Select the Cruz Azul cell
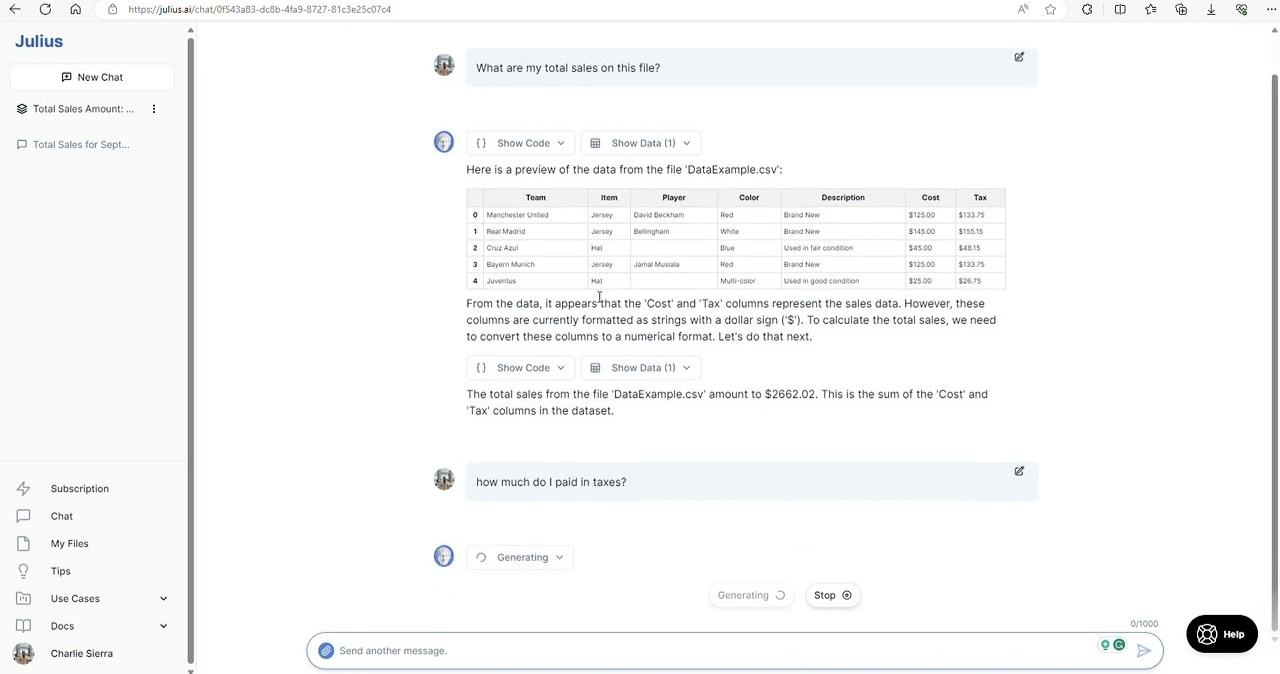Image resolution: width=1280 pixels, height=674 pixels. (x=536, y=248)
